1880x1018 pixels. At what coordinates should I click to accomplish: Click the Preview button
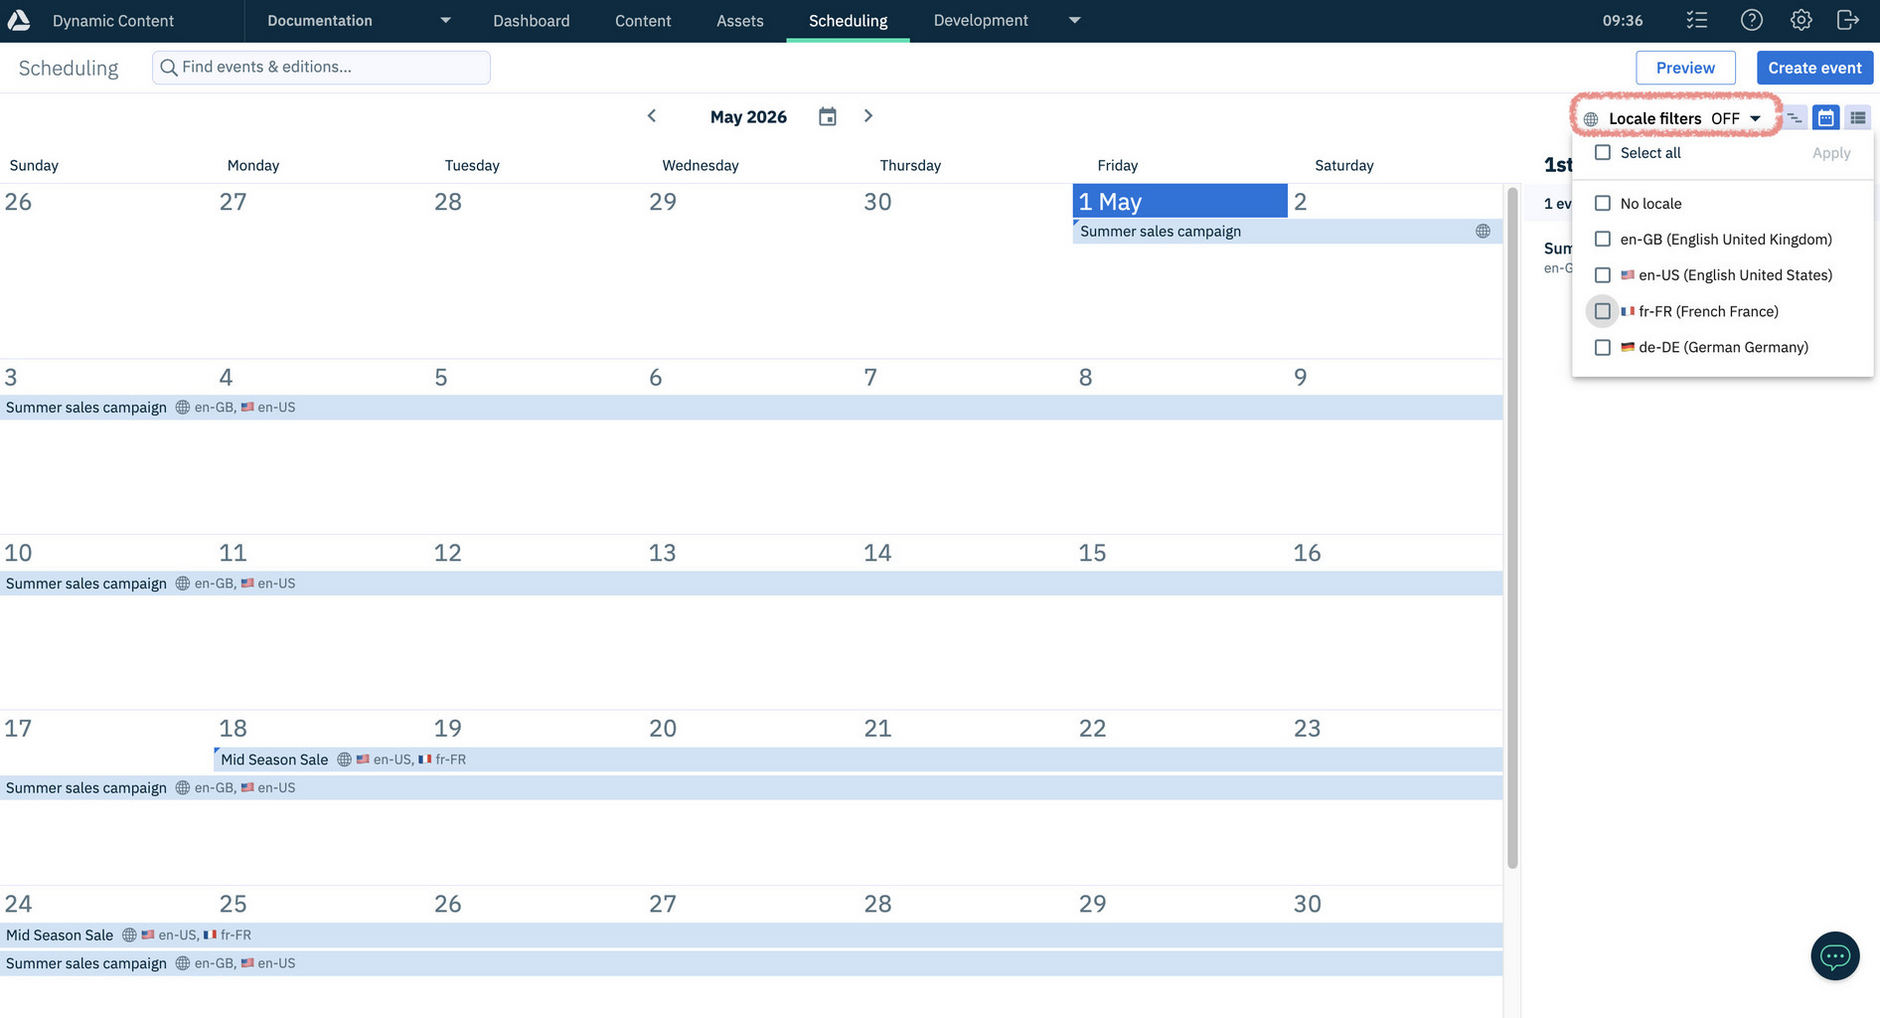pos(1685,67)
